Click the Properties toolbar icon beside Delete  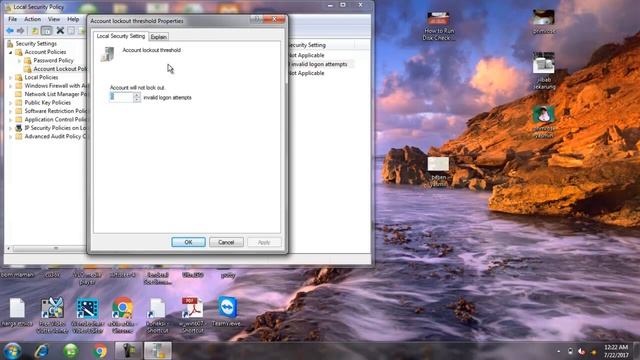71,31
